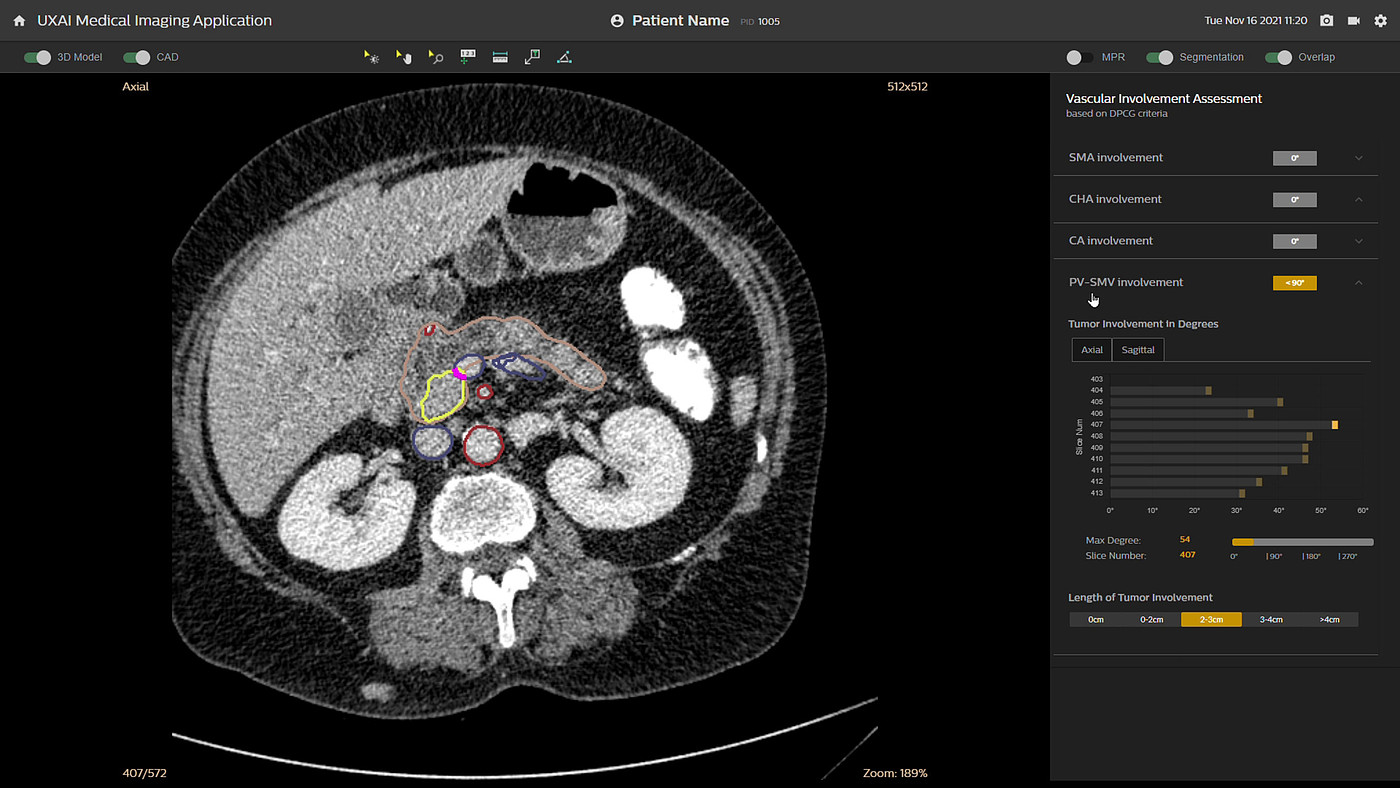Switch to the Sagittal tab

point(1138,350)
